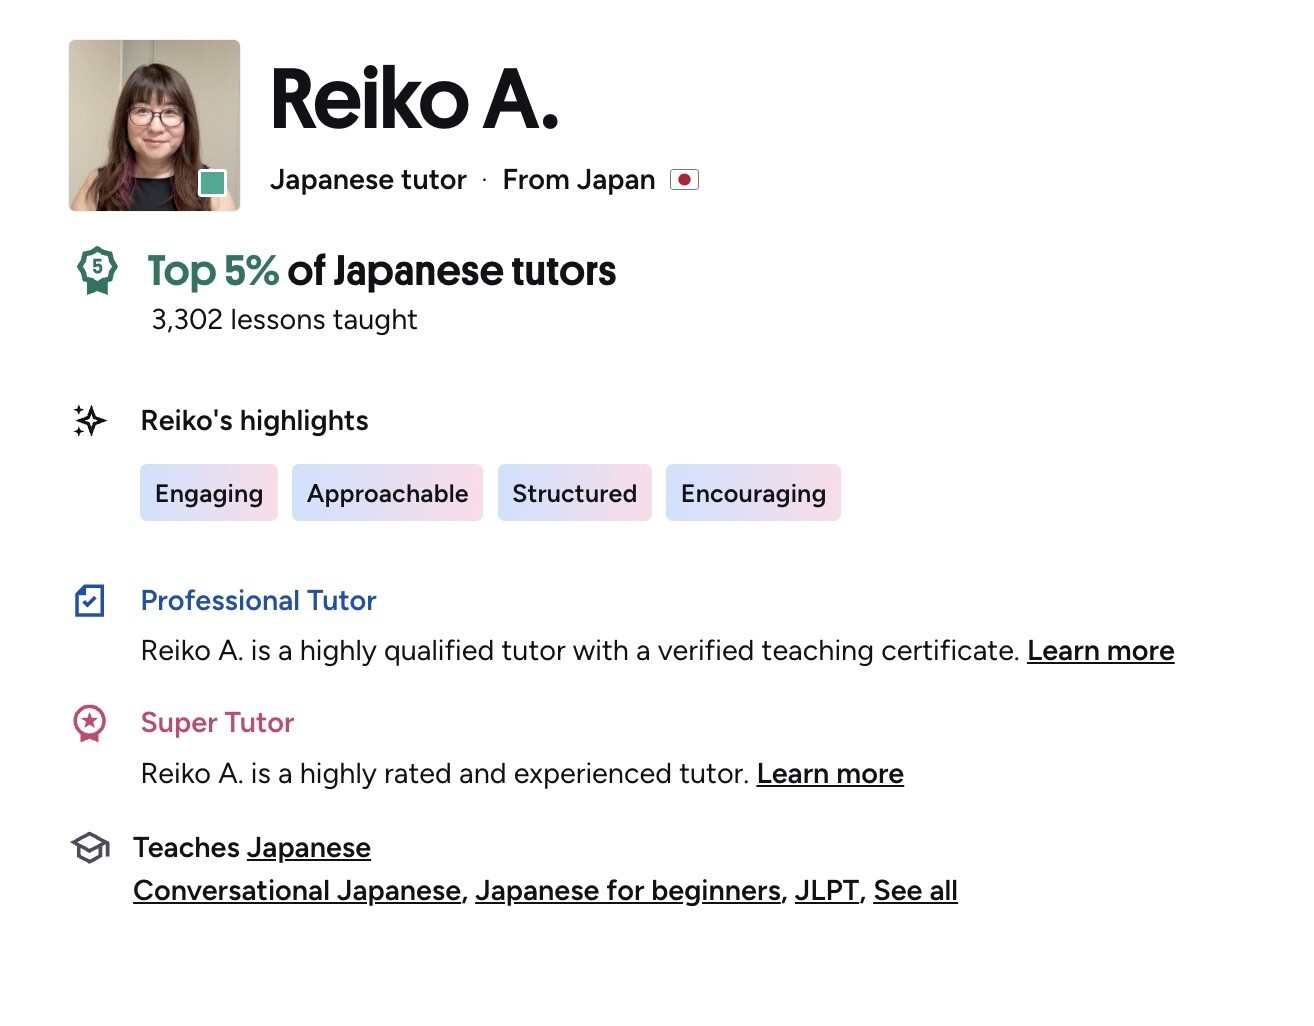The height and width of the screenshot is (1026, 1314).
Task: Click the Top 5% badge ribbon icon
Action: click(97, 270)
